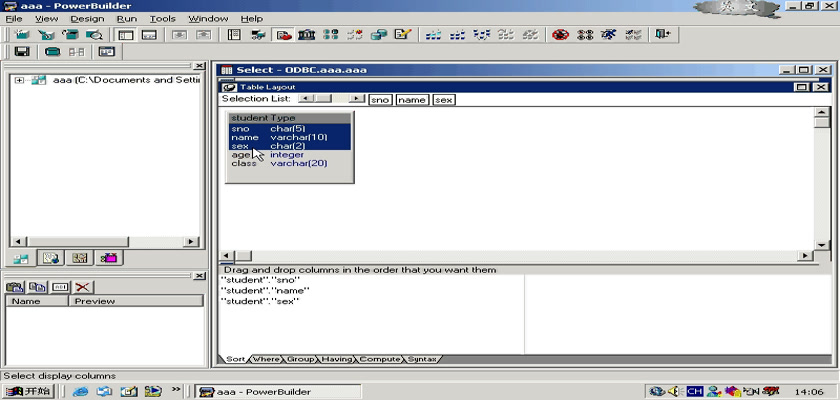Click Selection List right scroll arrow
Image resolution: width=840 pixels, height=400 pixels.
356,99
